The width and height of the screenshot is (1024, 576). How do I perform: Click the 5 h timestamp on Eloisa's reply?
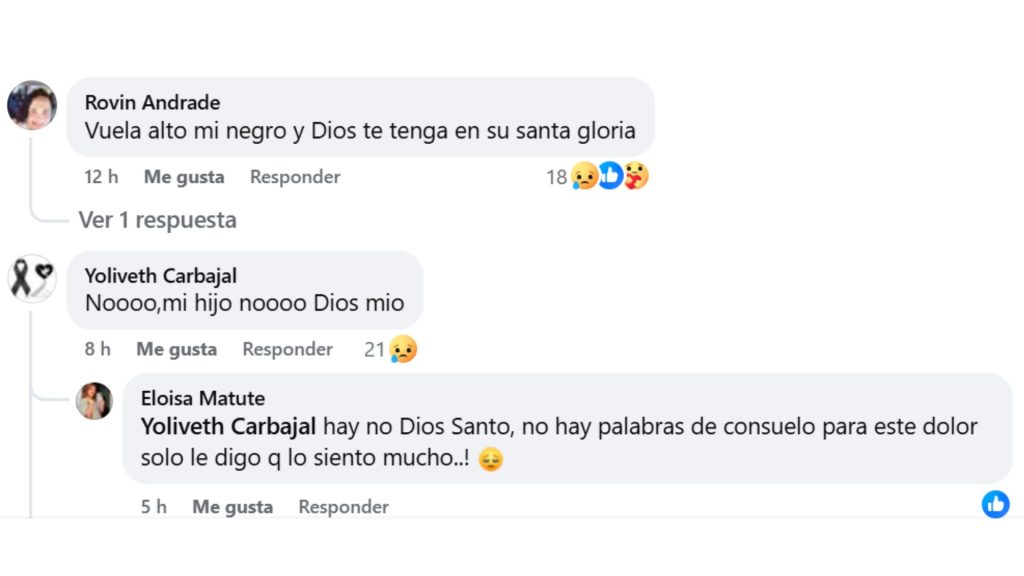[x=153, y=506]
